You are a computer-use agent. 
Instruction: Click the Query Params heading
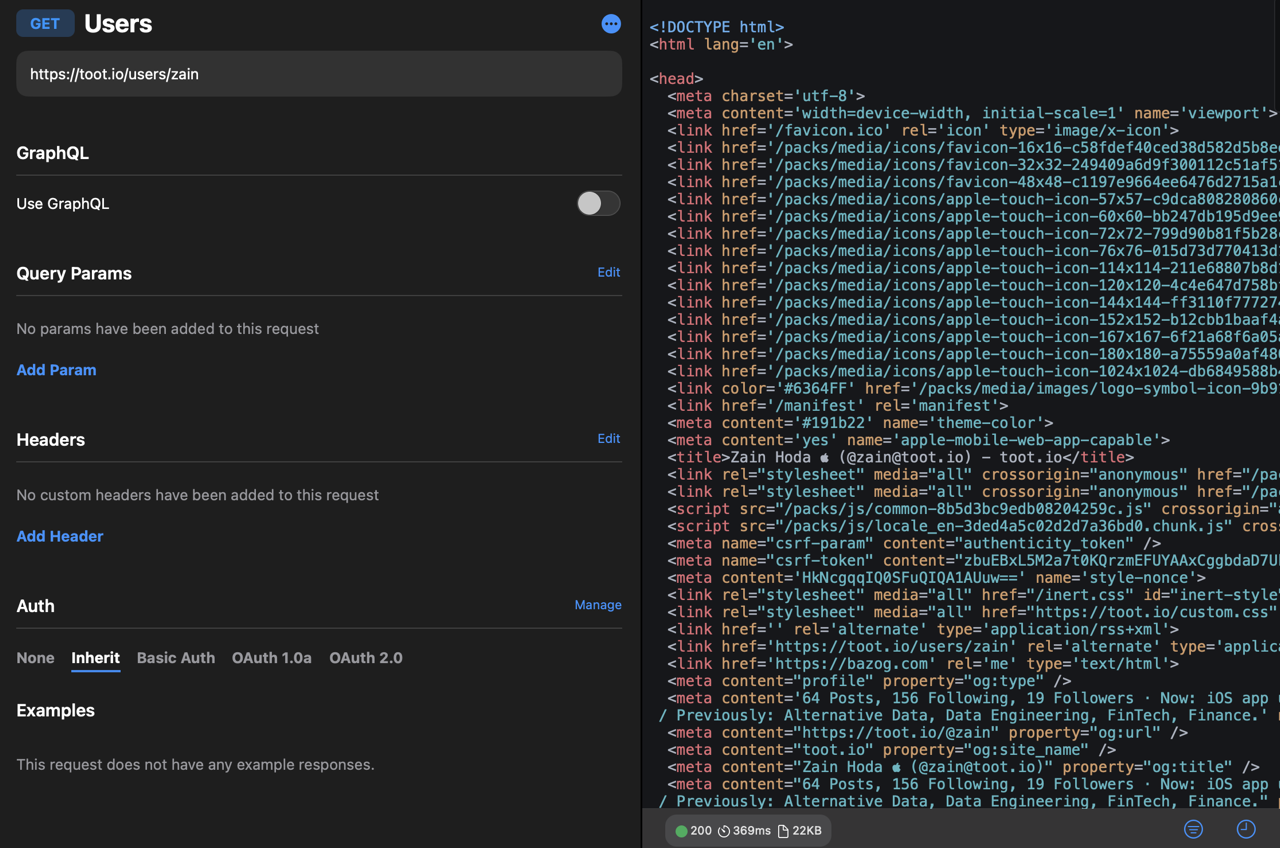pyautogui.click(x=74, y=273)
